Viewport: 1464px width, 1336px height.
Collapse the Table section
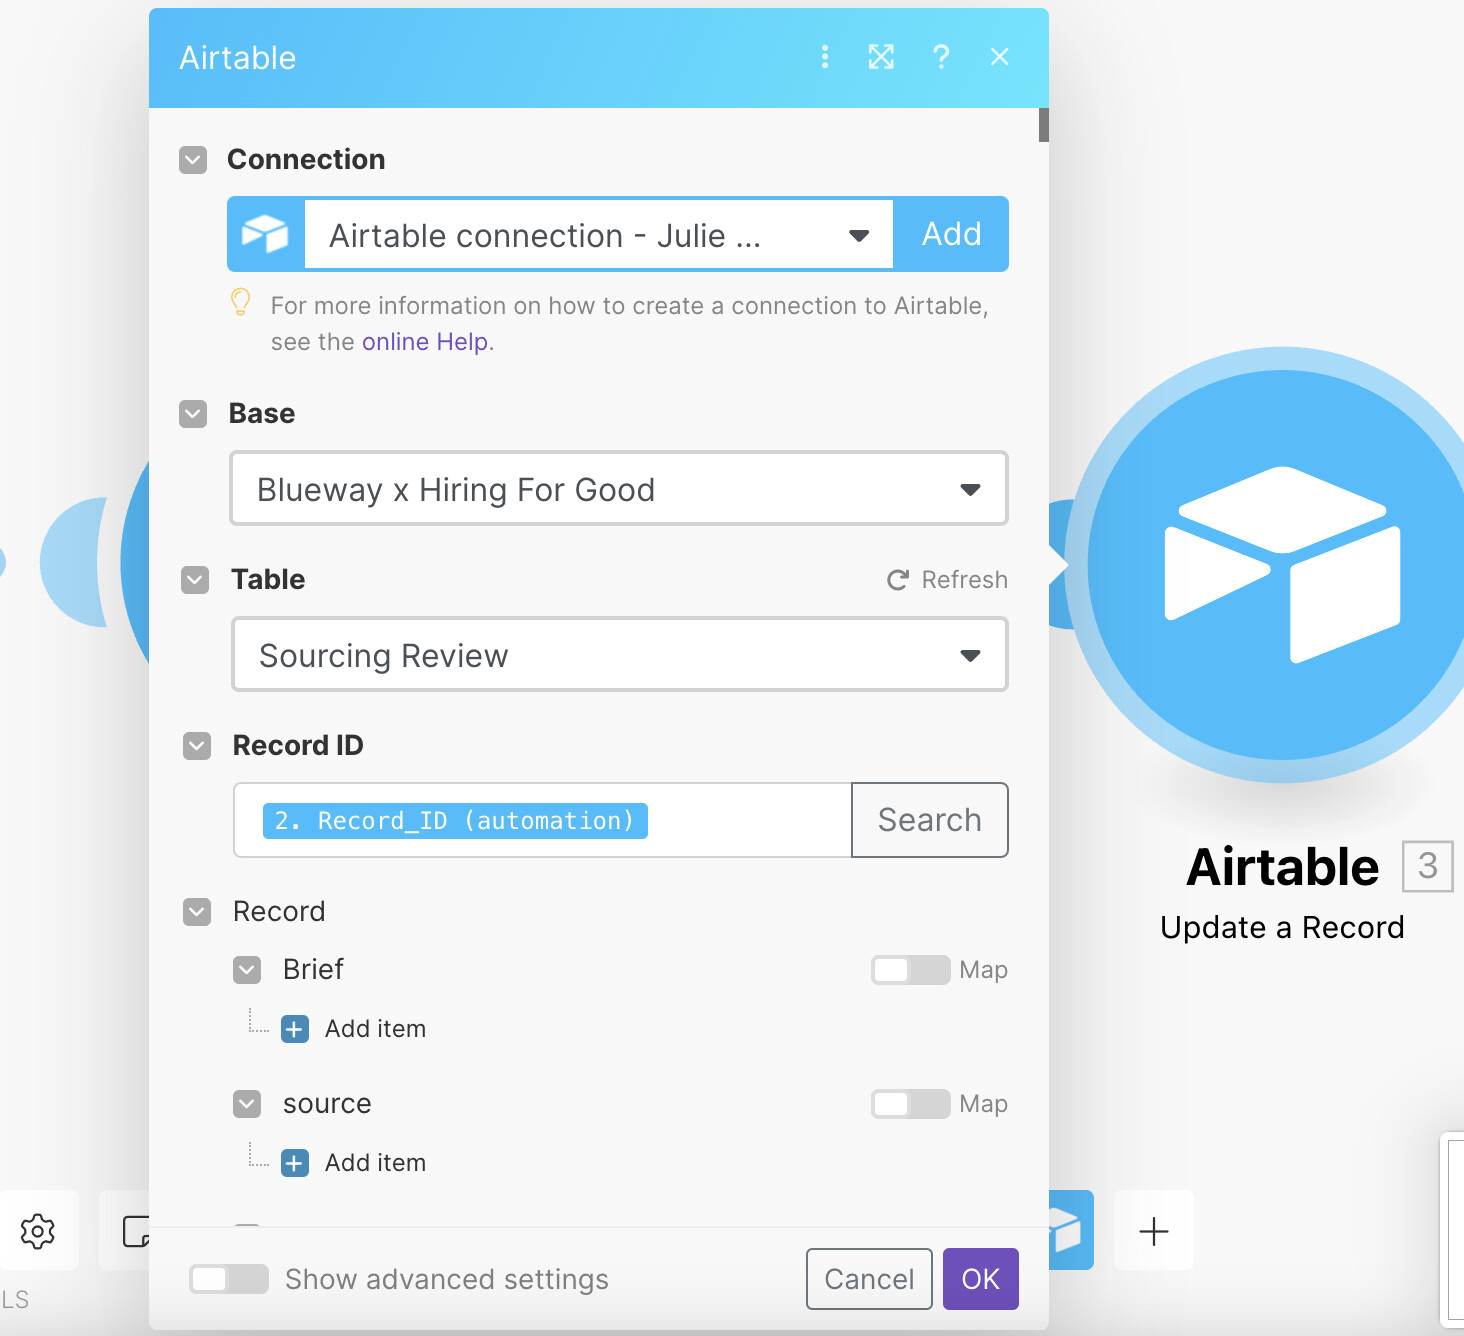[x=195, y=580]
